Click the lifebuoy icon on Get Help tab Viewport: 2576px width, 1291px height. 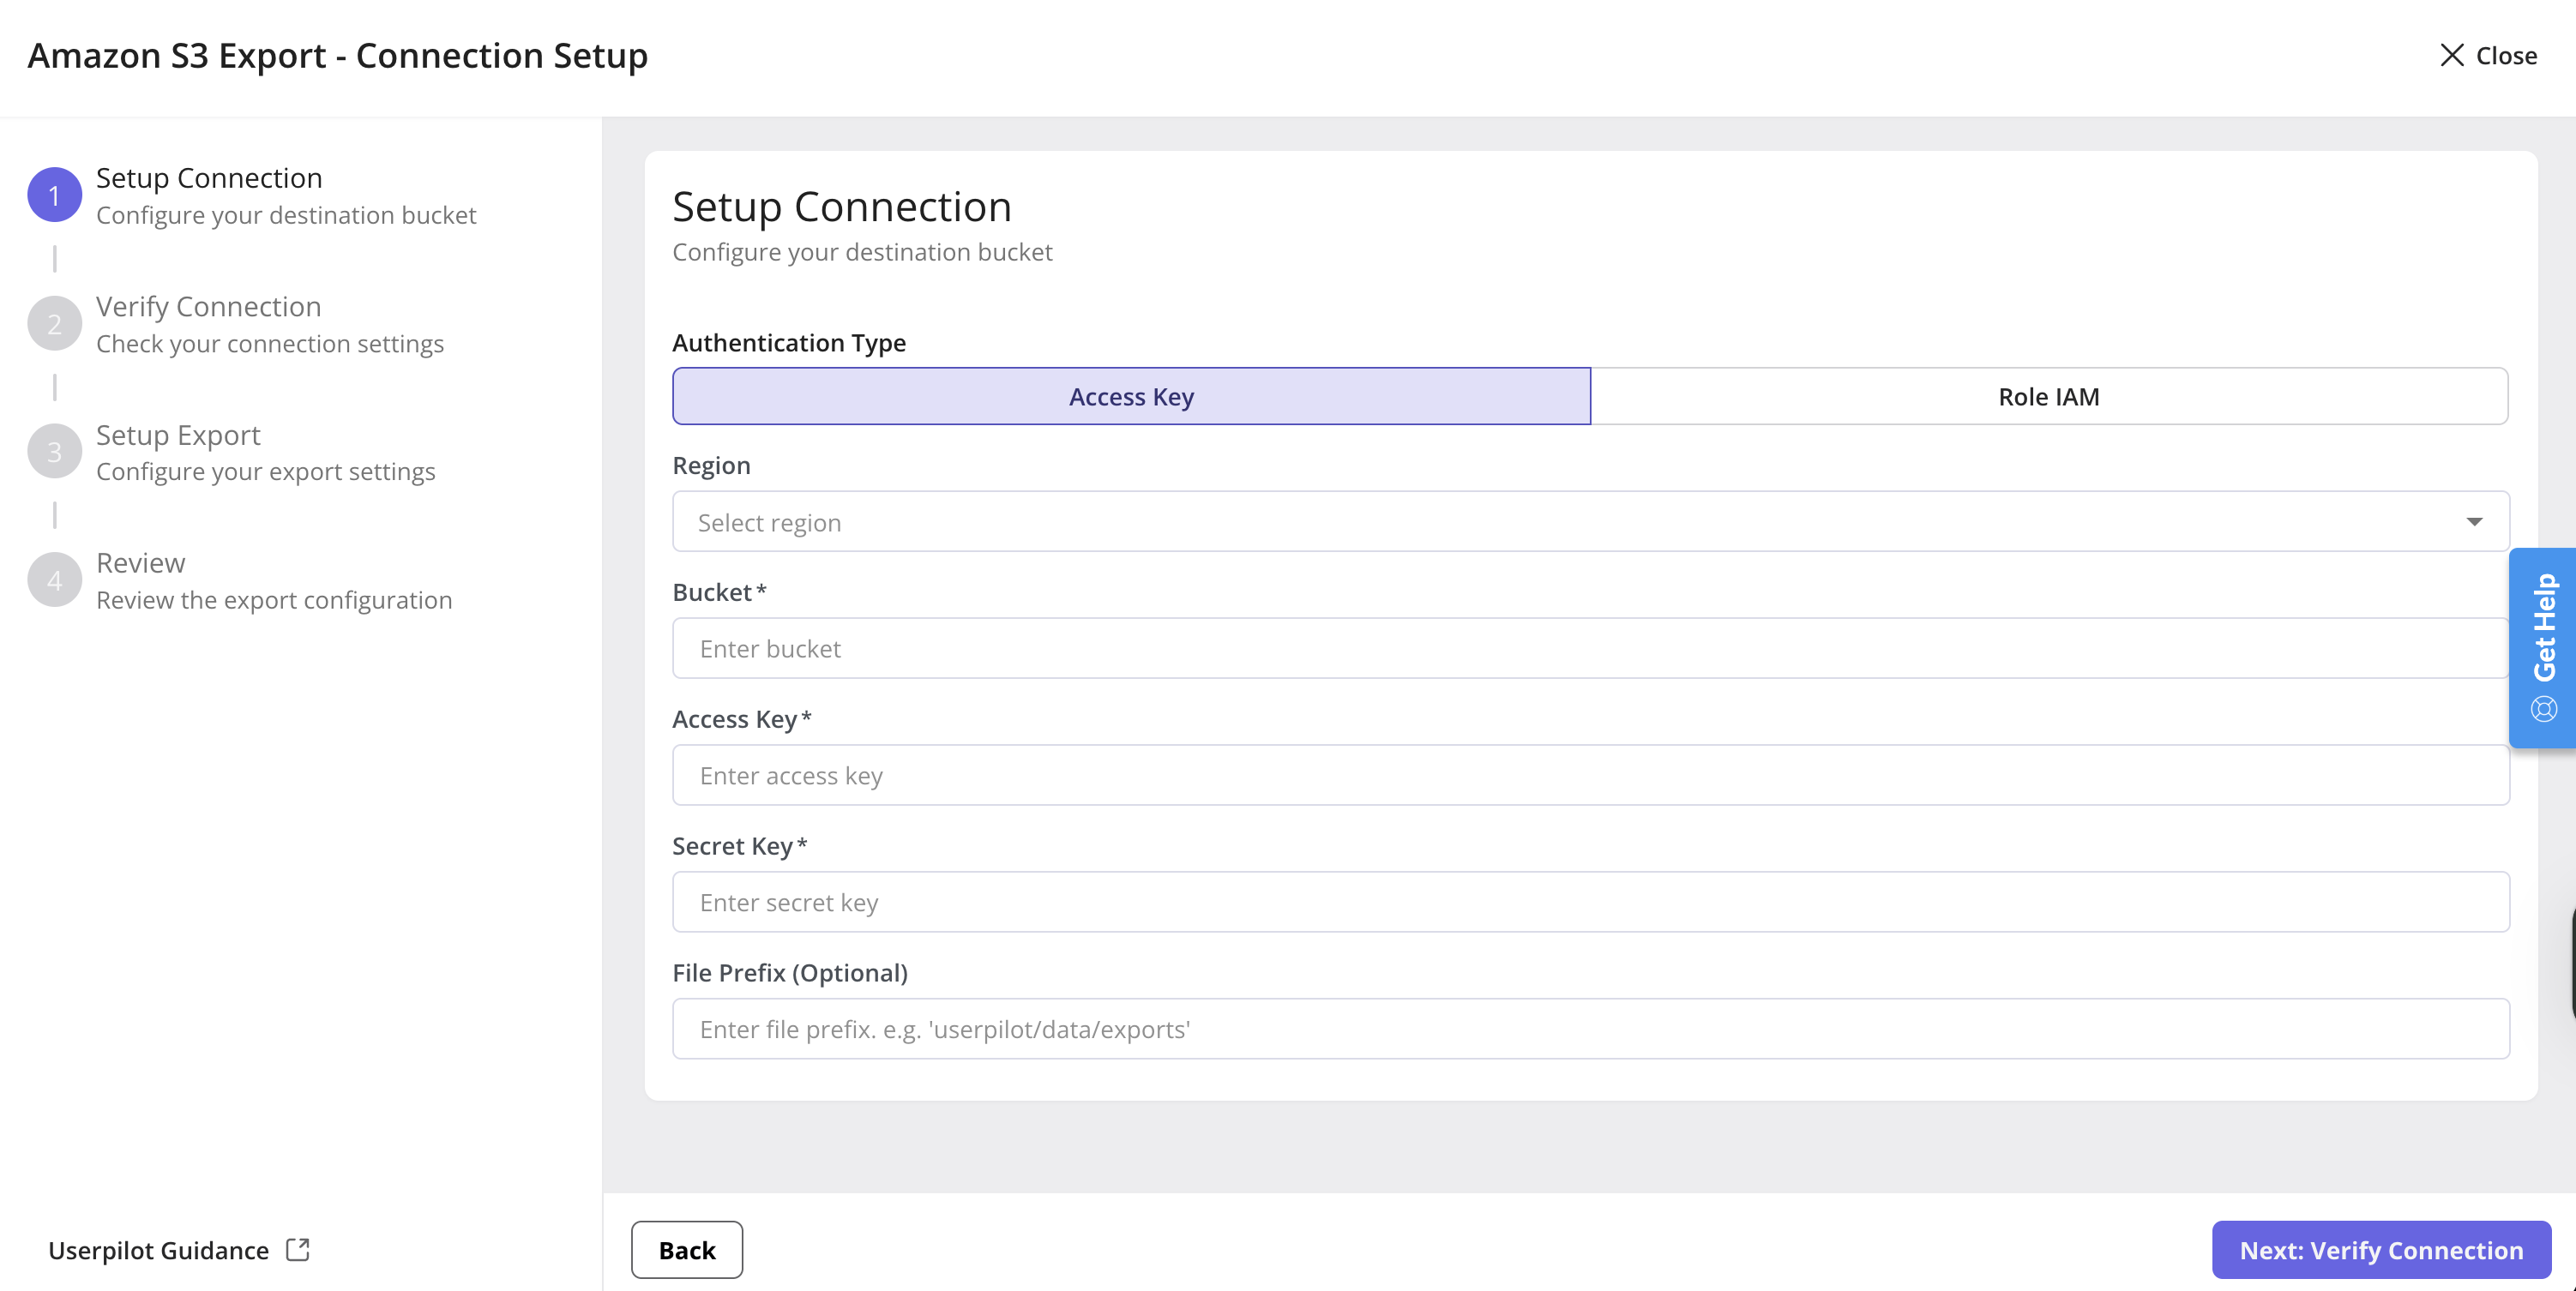[x=2543, y=710]
